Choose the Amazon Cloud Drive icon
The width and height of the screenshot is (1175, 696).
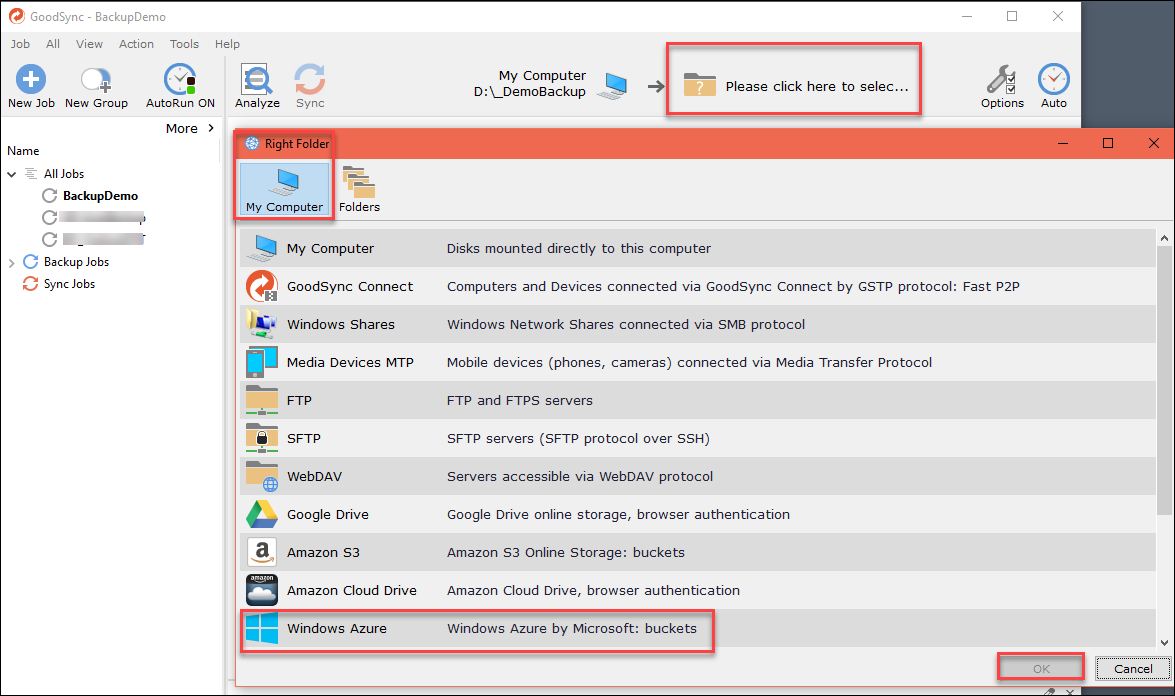(262, 590)
